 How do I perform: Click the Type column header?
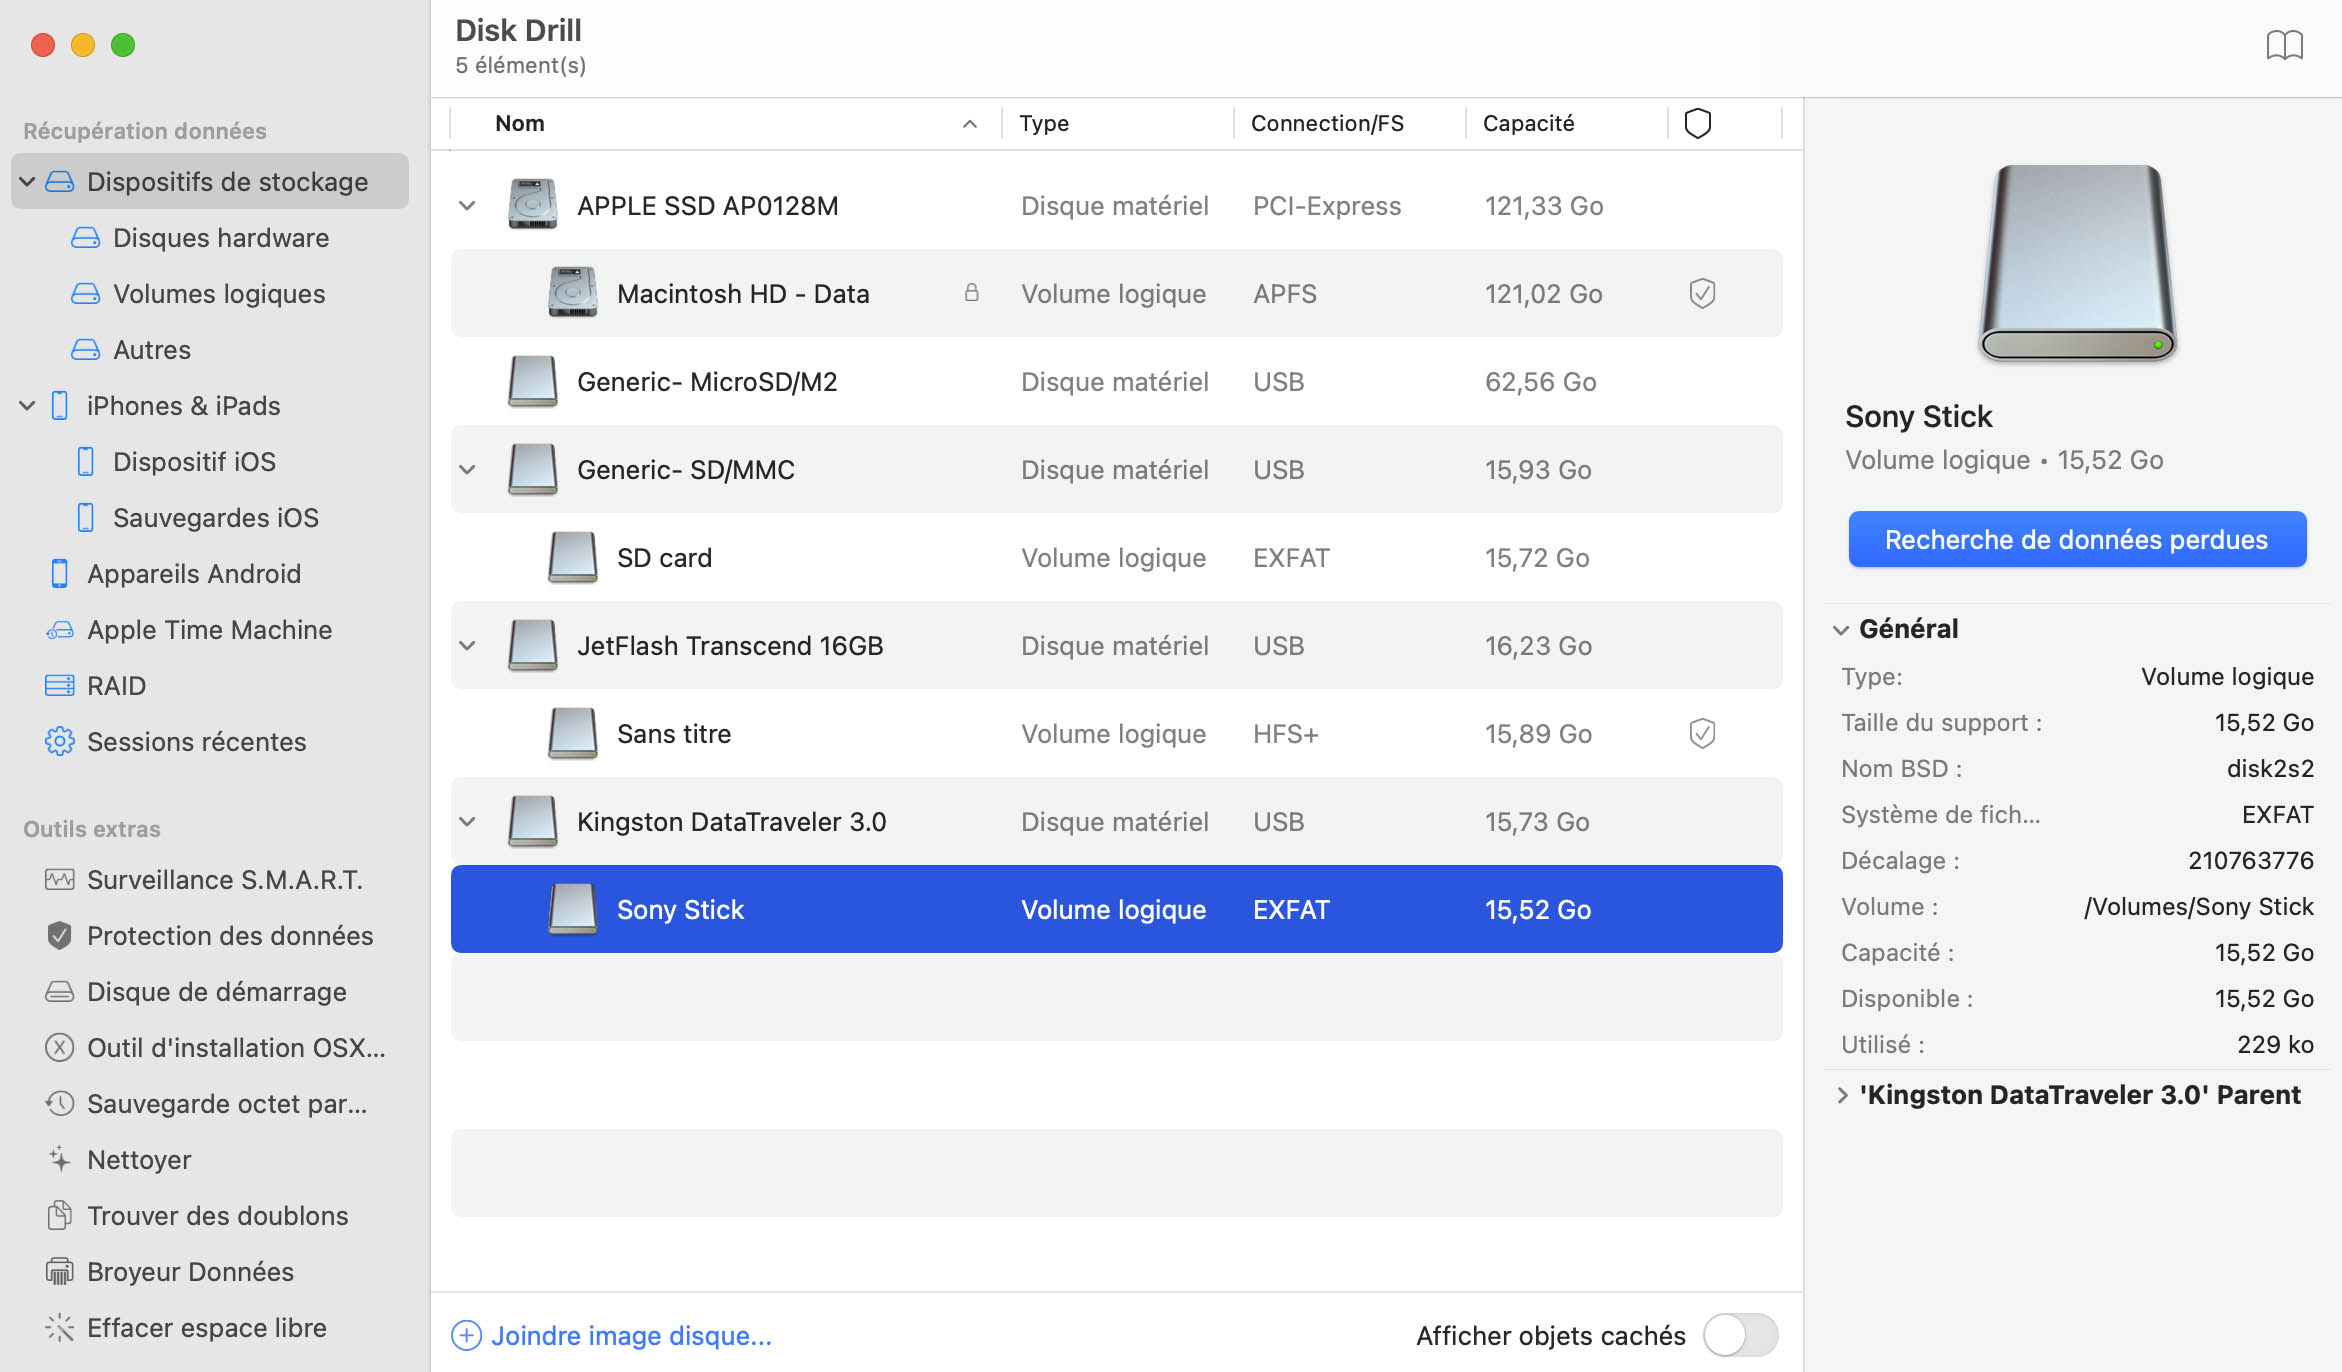(x=1044, y=123)
